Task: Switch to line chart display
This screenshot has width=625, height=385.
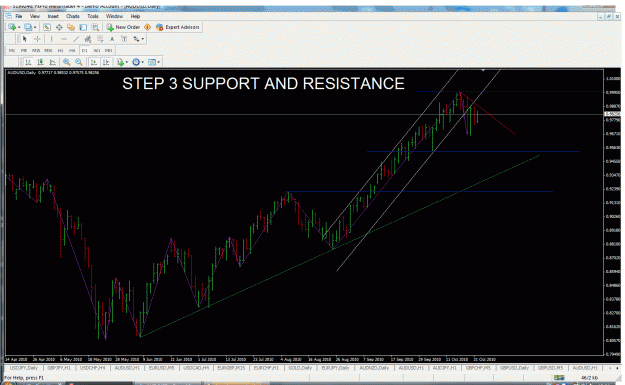Action: 53,62
